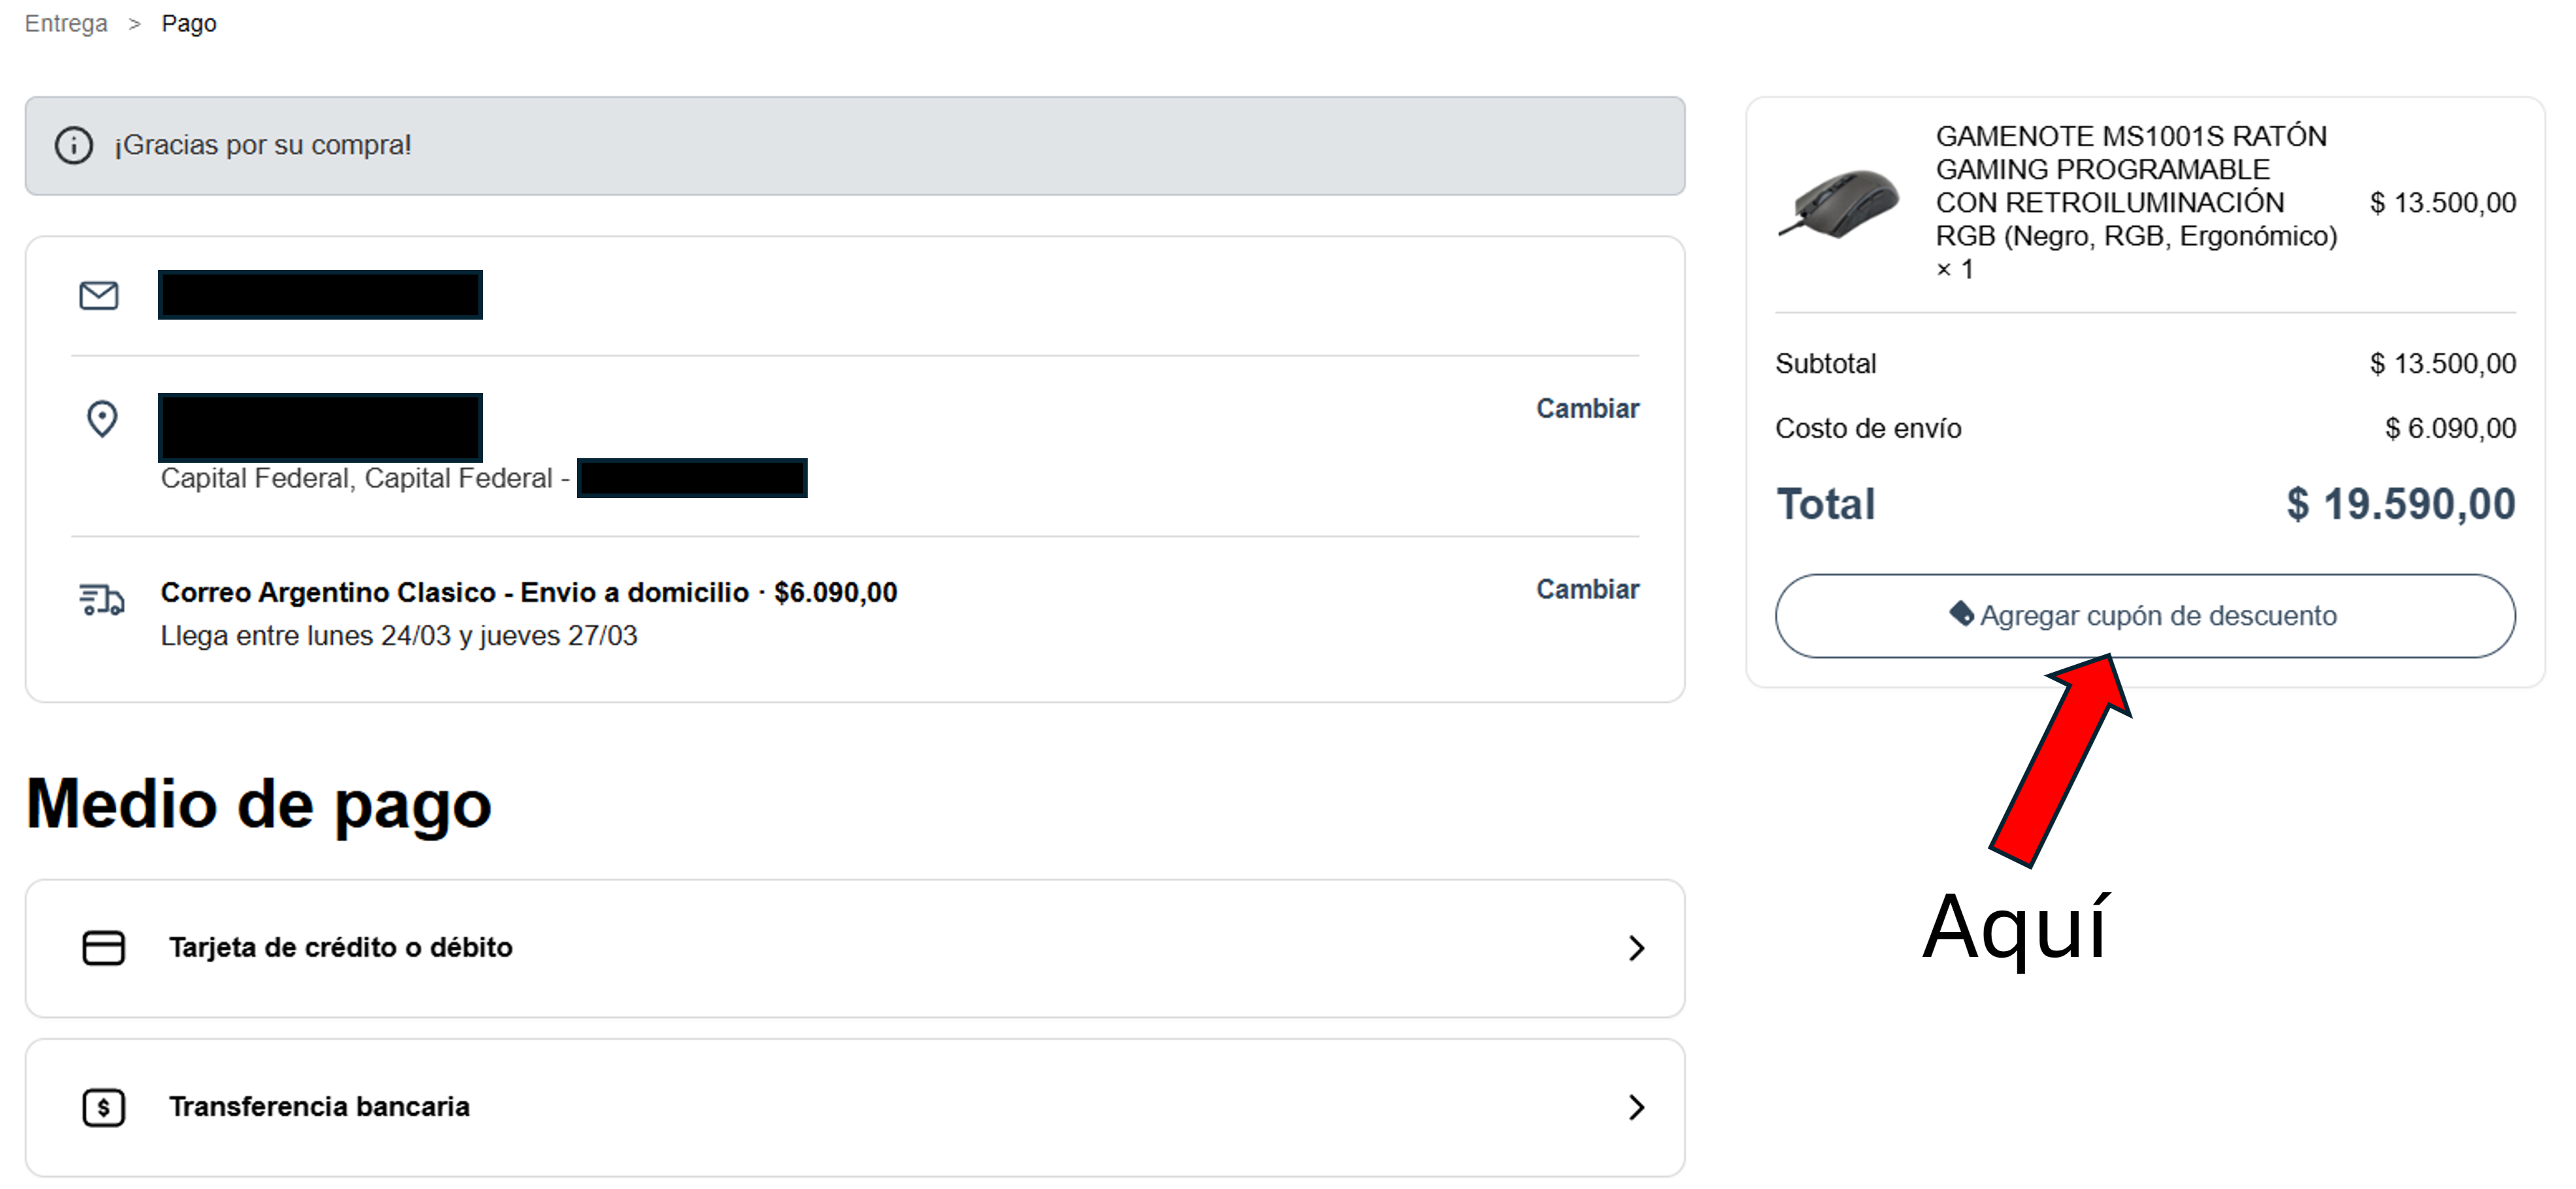Expand the Transferencia bancaria chevron arrow
Viewport: 2576px width, 1189px height.
point(1636,1107)
